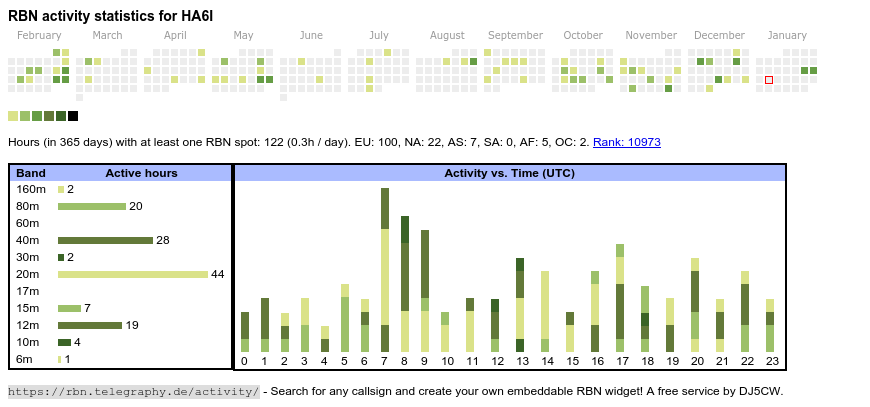Select the activity bar at hour 8

tap(405, 284)
